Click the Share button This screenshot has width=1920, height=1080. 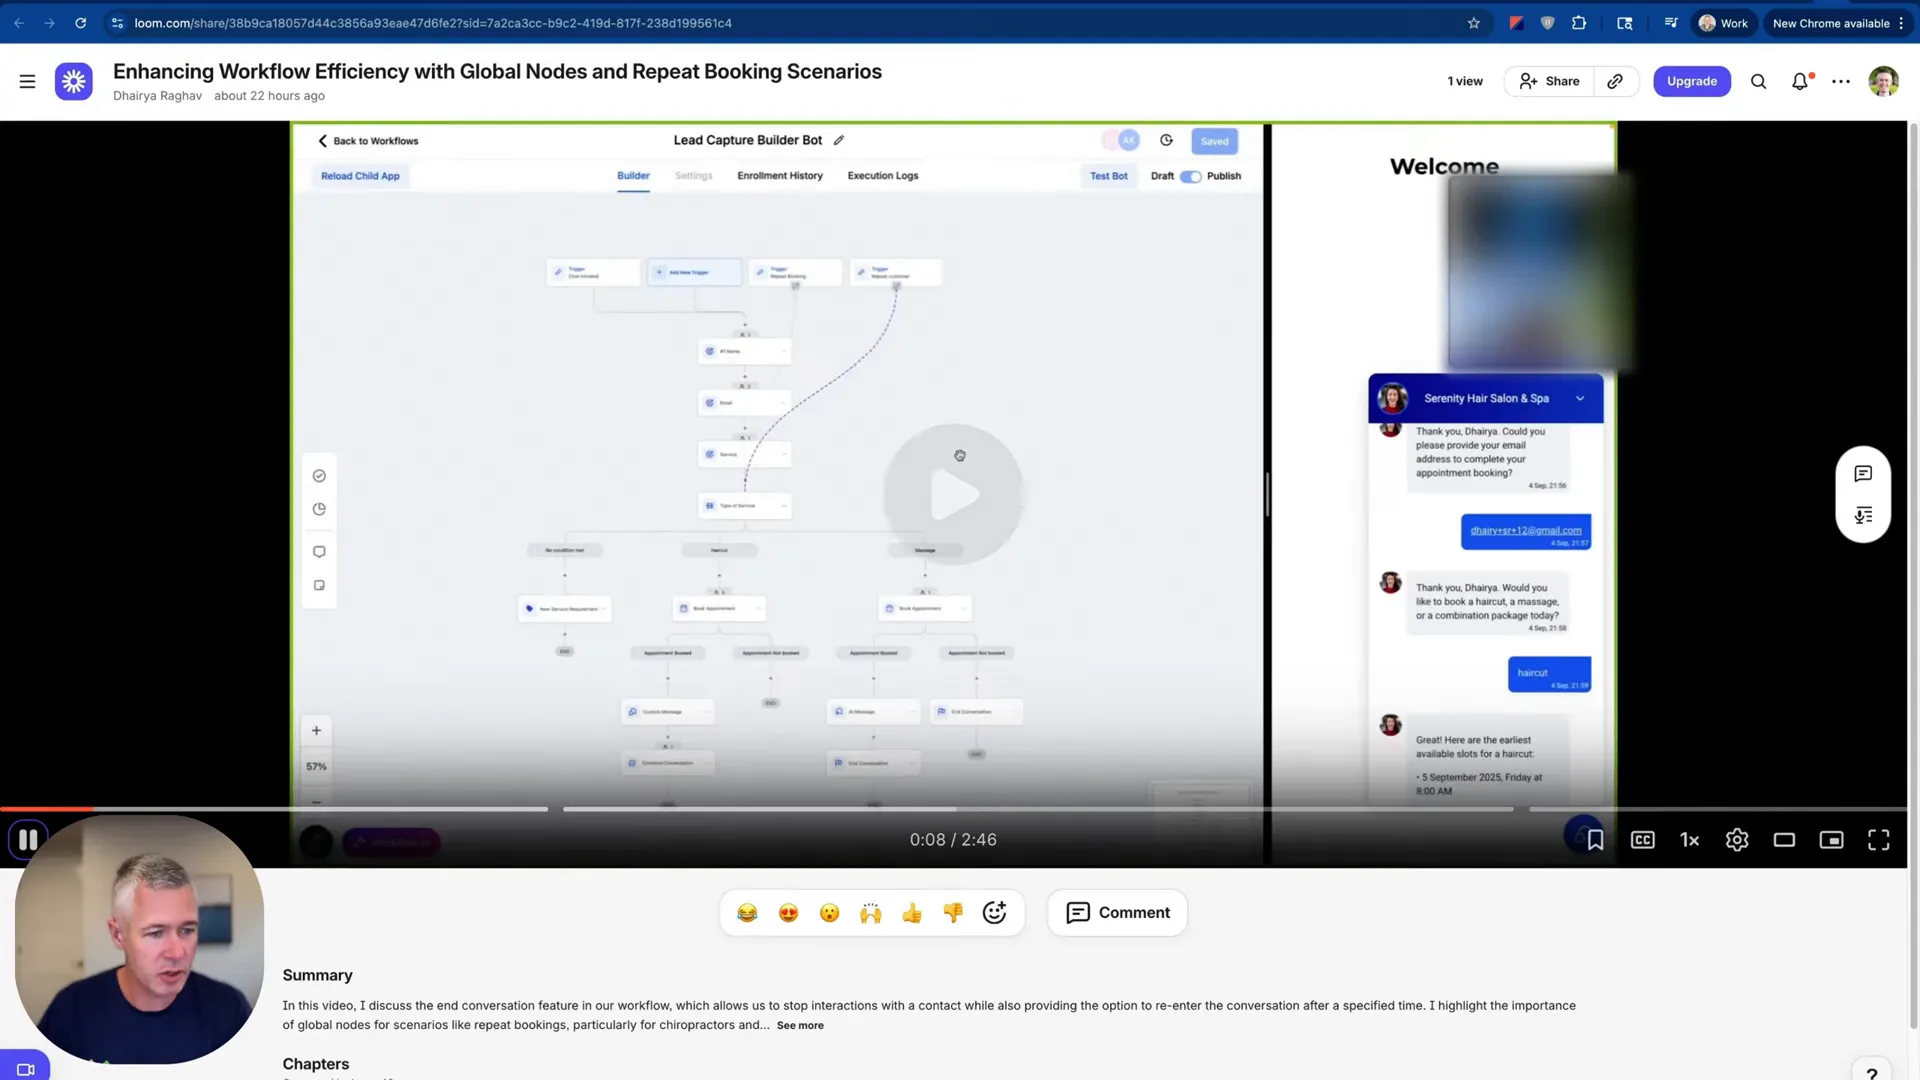(x=1549, y=81)
